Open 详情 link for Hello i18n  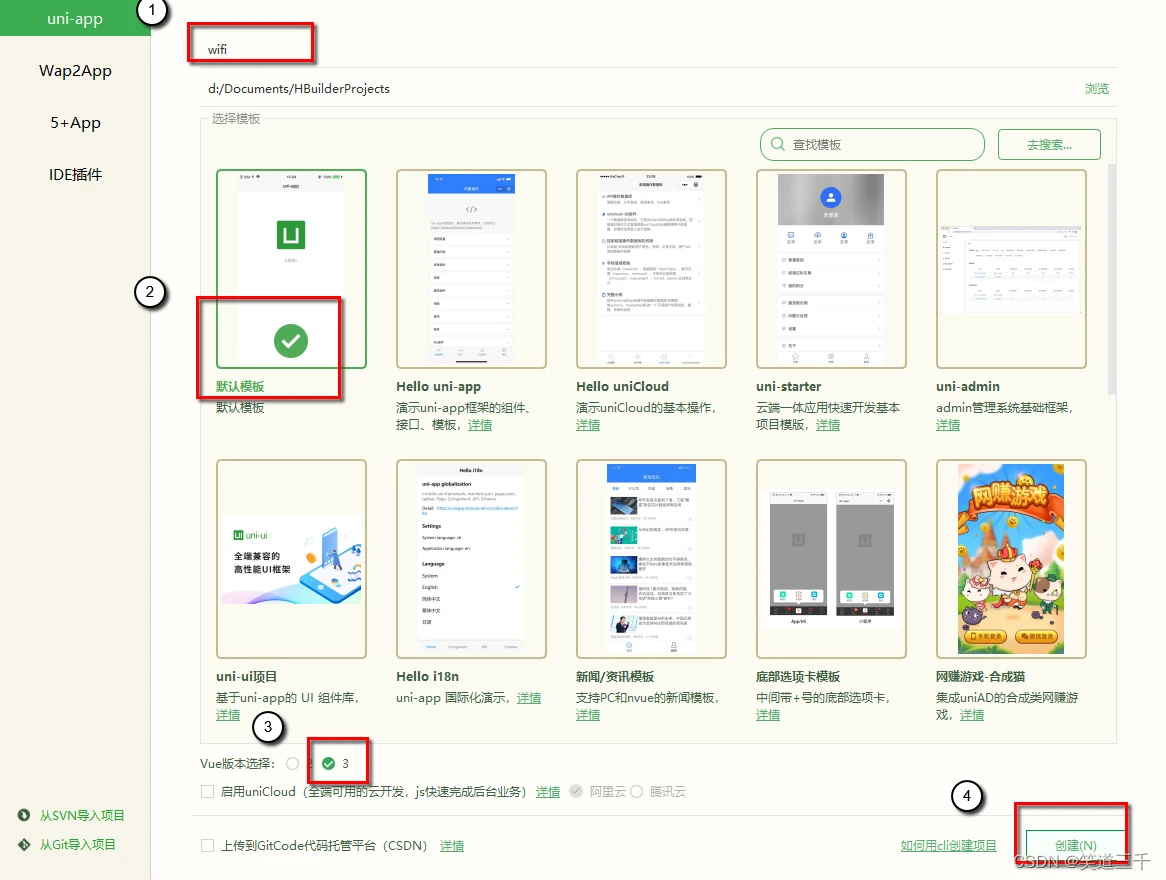[529, 698]
